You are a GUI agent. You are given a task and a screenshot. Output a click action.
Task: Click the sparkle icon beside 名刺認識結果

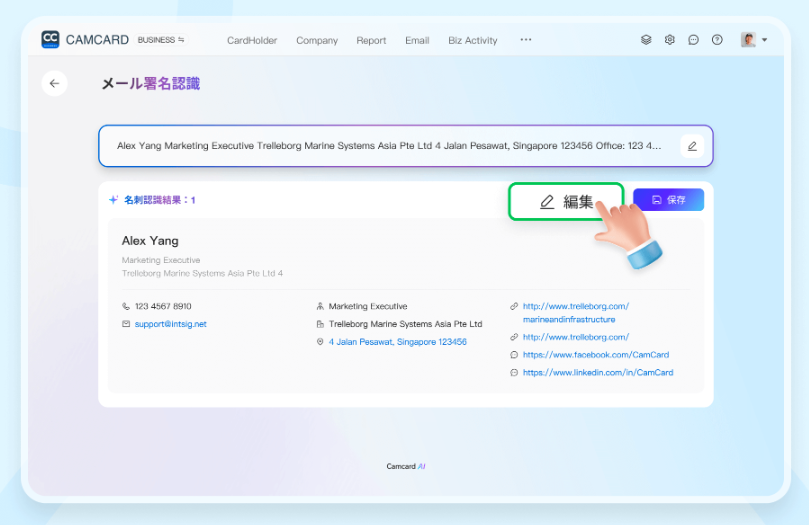114,200
